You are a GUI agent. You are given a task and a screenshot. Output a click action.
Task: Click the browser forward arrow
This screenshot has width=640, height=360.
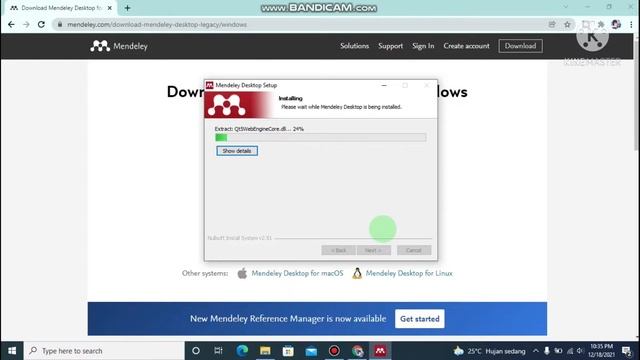[x=26, y=24]
